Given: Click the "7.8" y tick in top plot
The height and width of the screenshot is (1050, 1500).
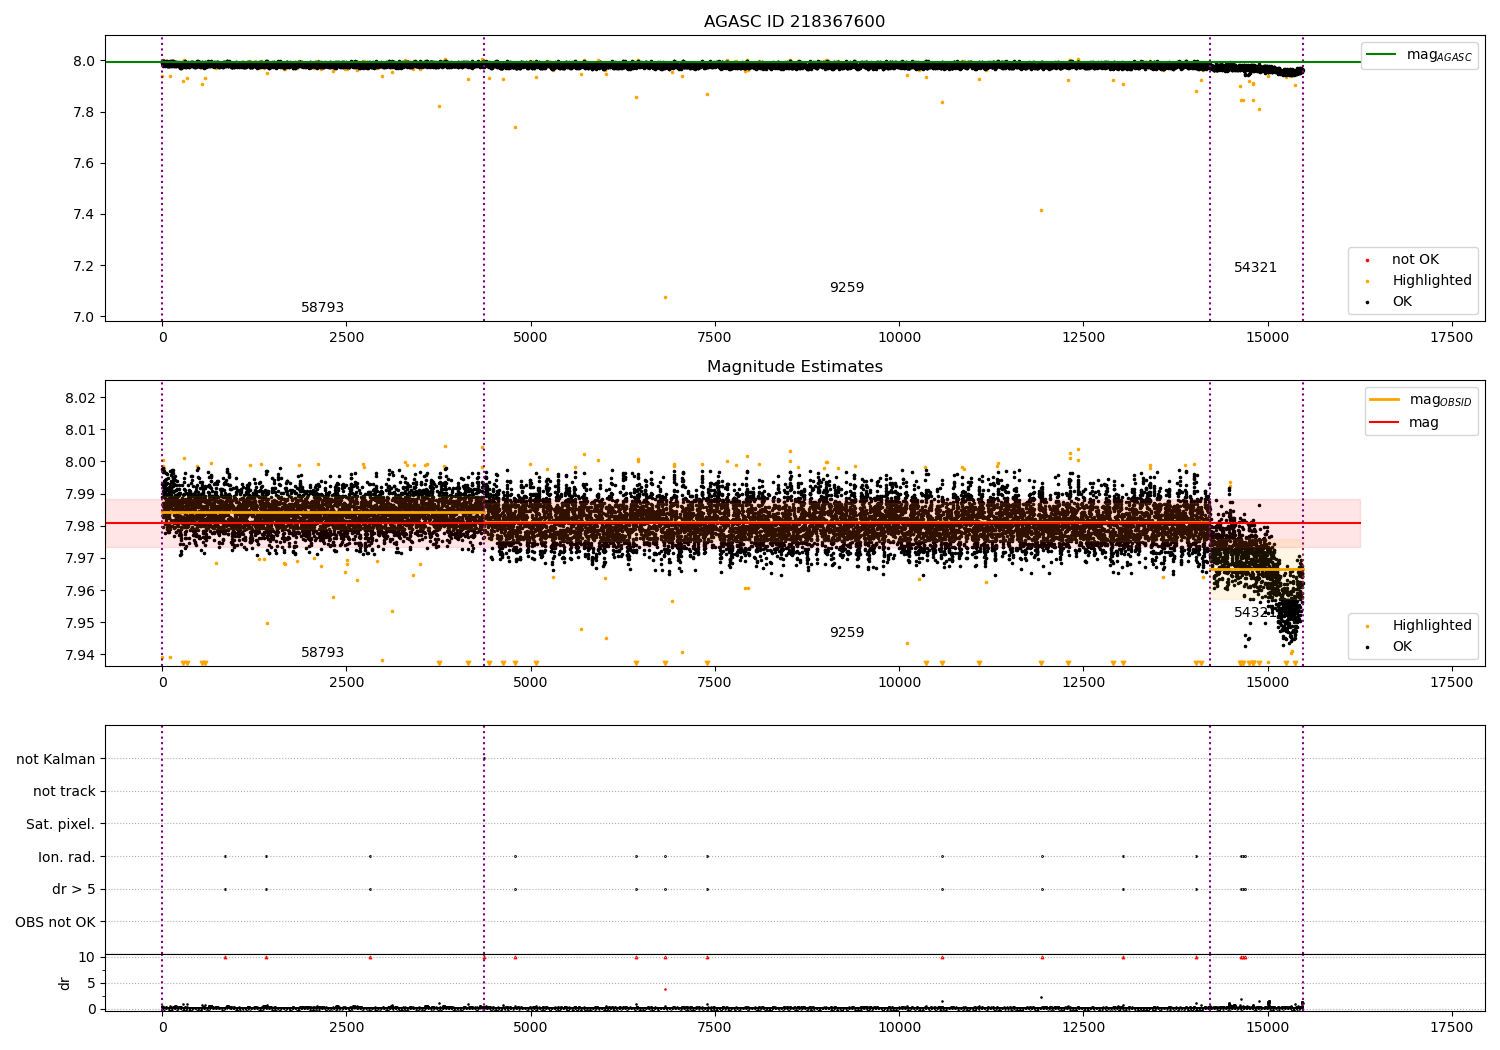Looking at the screenshot, I should point(85,112).
